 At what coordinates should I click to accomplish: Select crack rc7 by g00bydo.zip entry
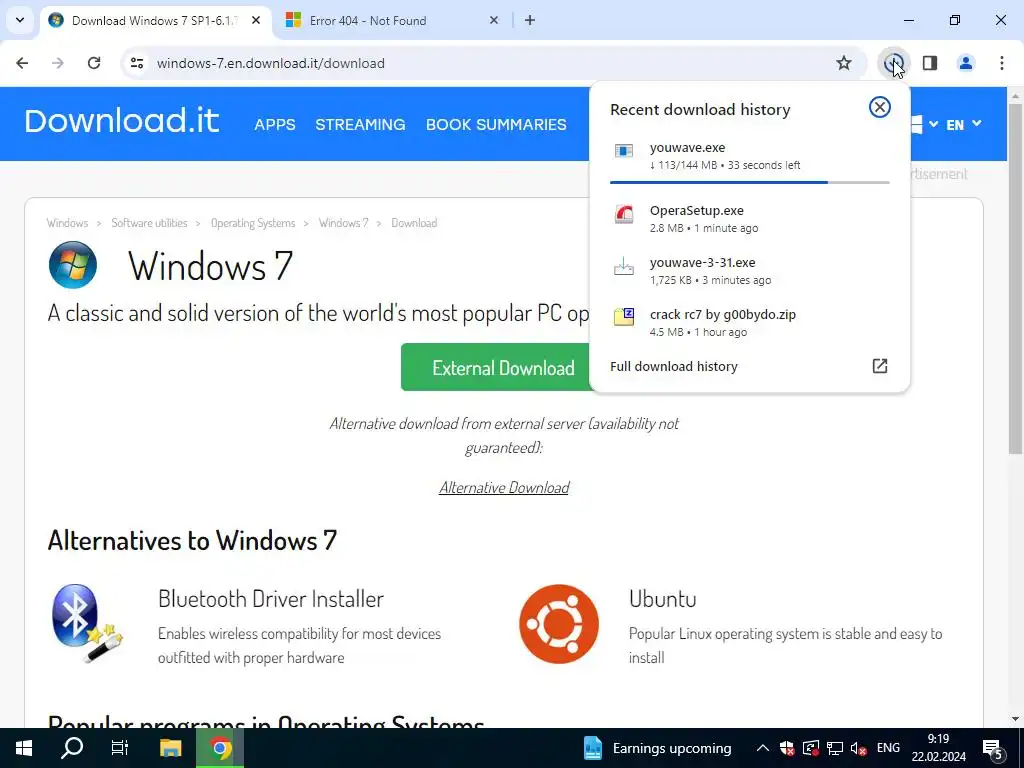(x=749, y=323)
